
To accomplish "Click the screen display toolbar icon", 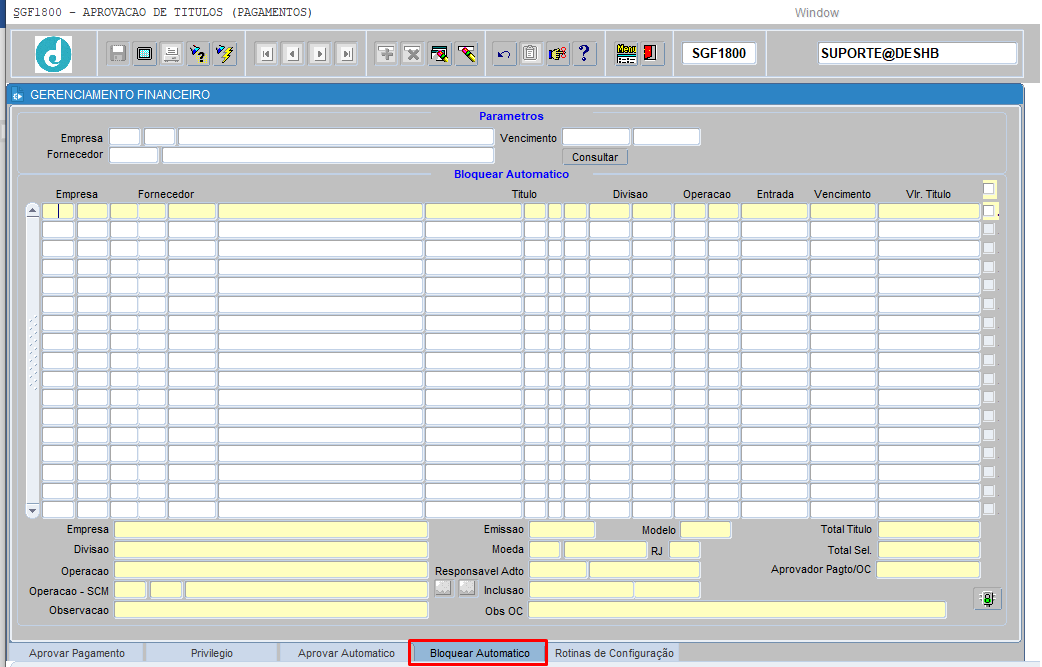I will tap(144, 54).
